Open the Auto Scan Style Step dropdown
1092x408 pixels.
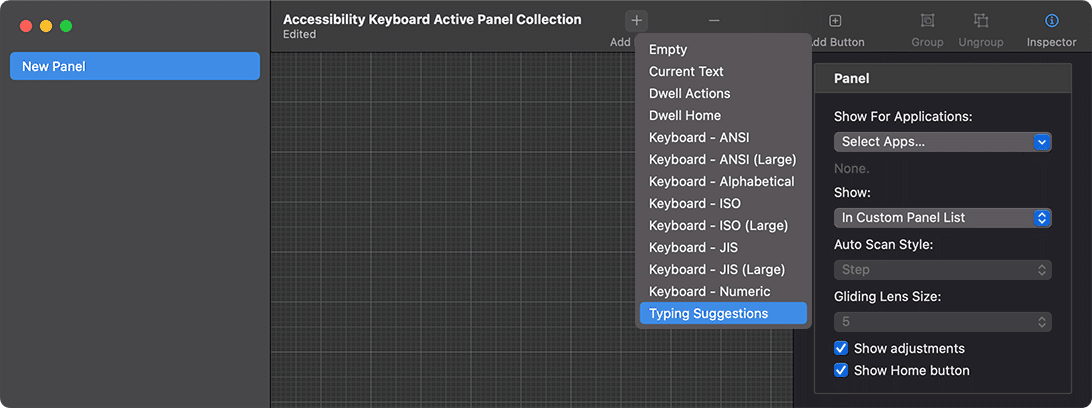click(x=942, y=270)
